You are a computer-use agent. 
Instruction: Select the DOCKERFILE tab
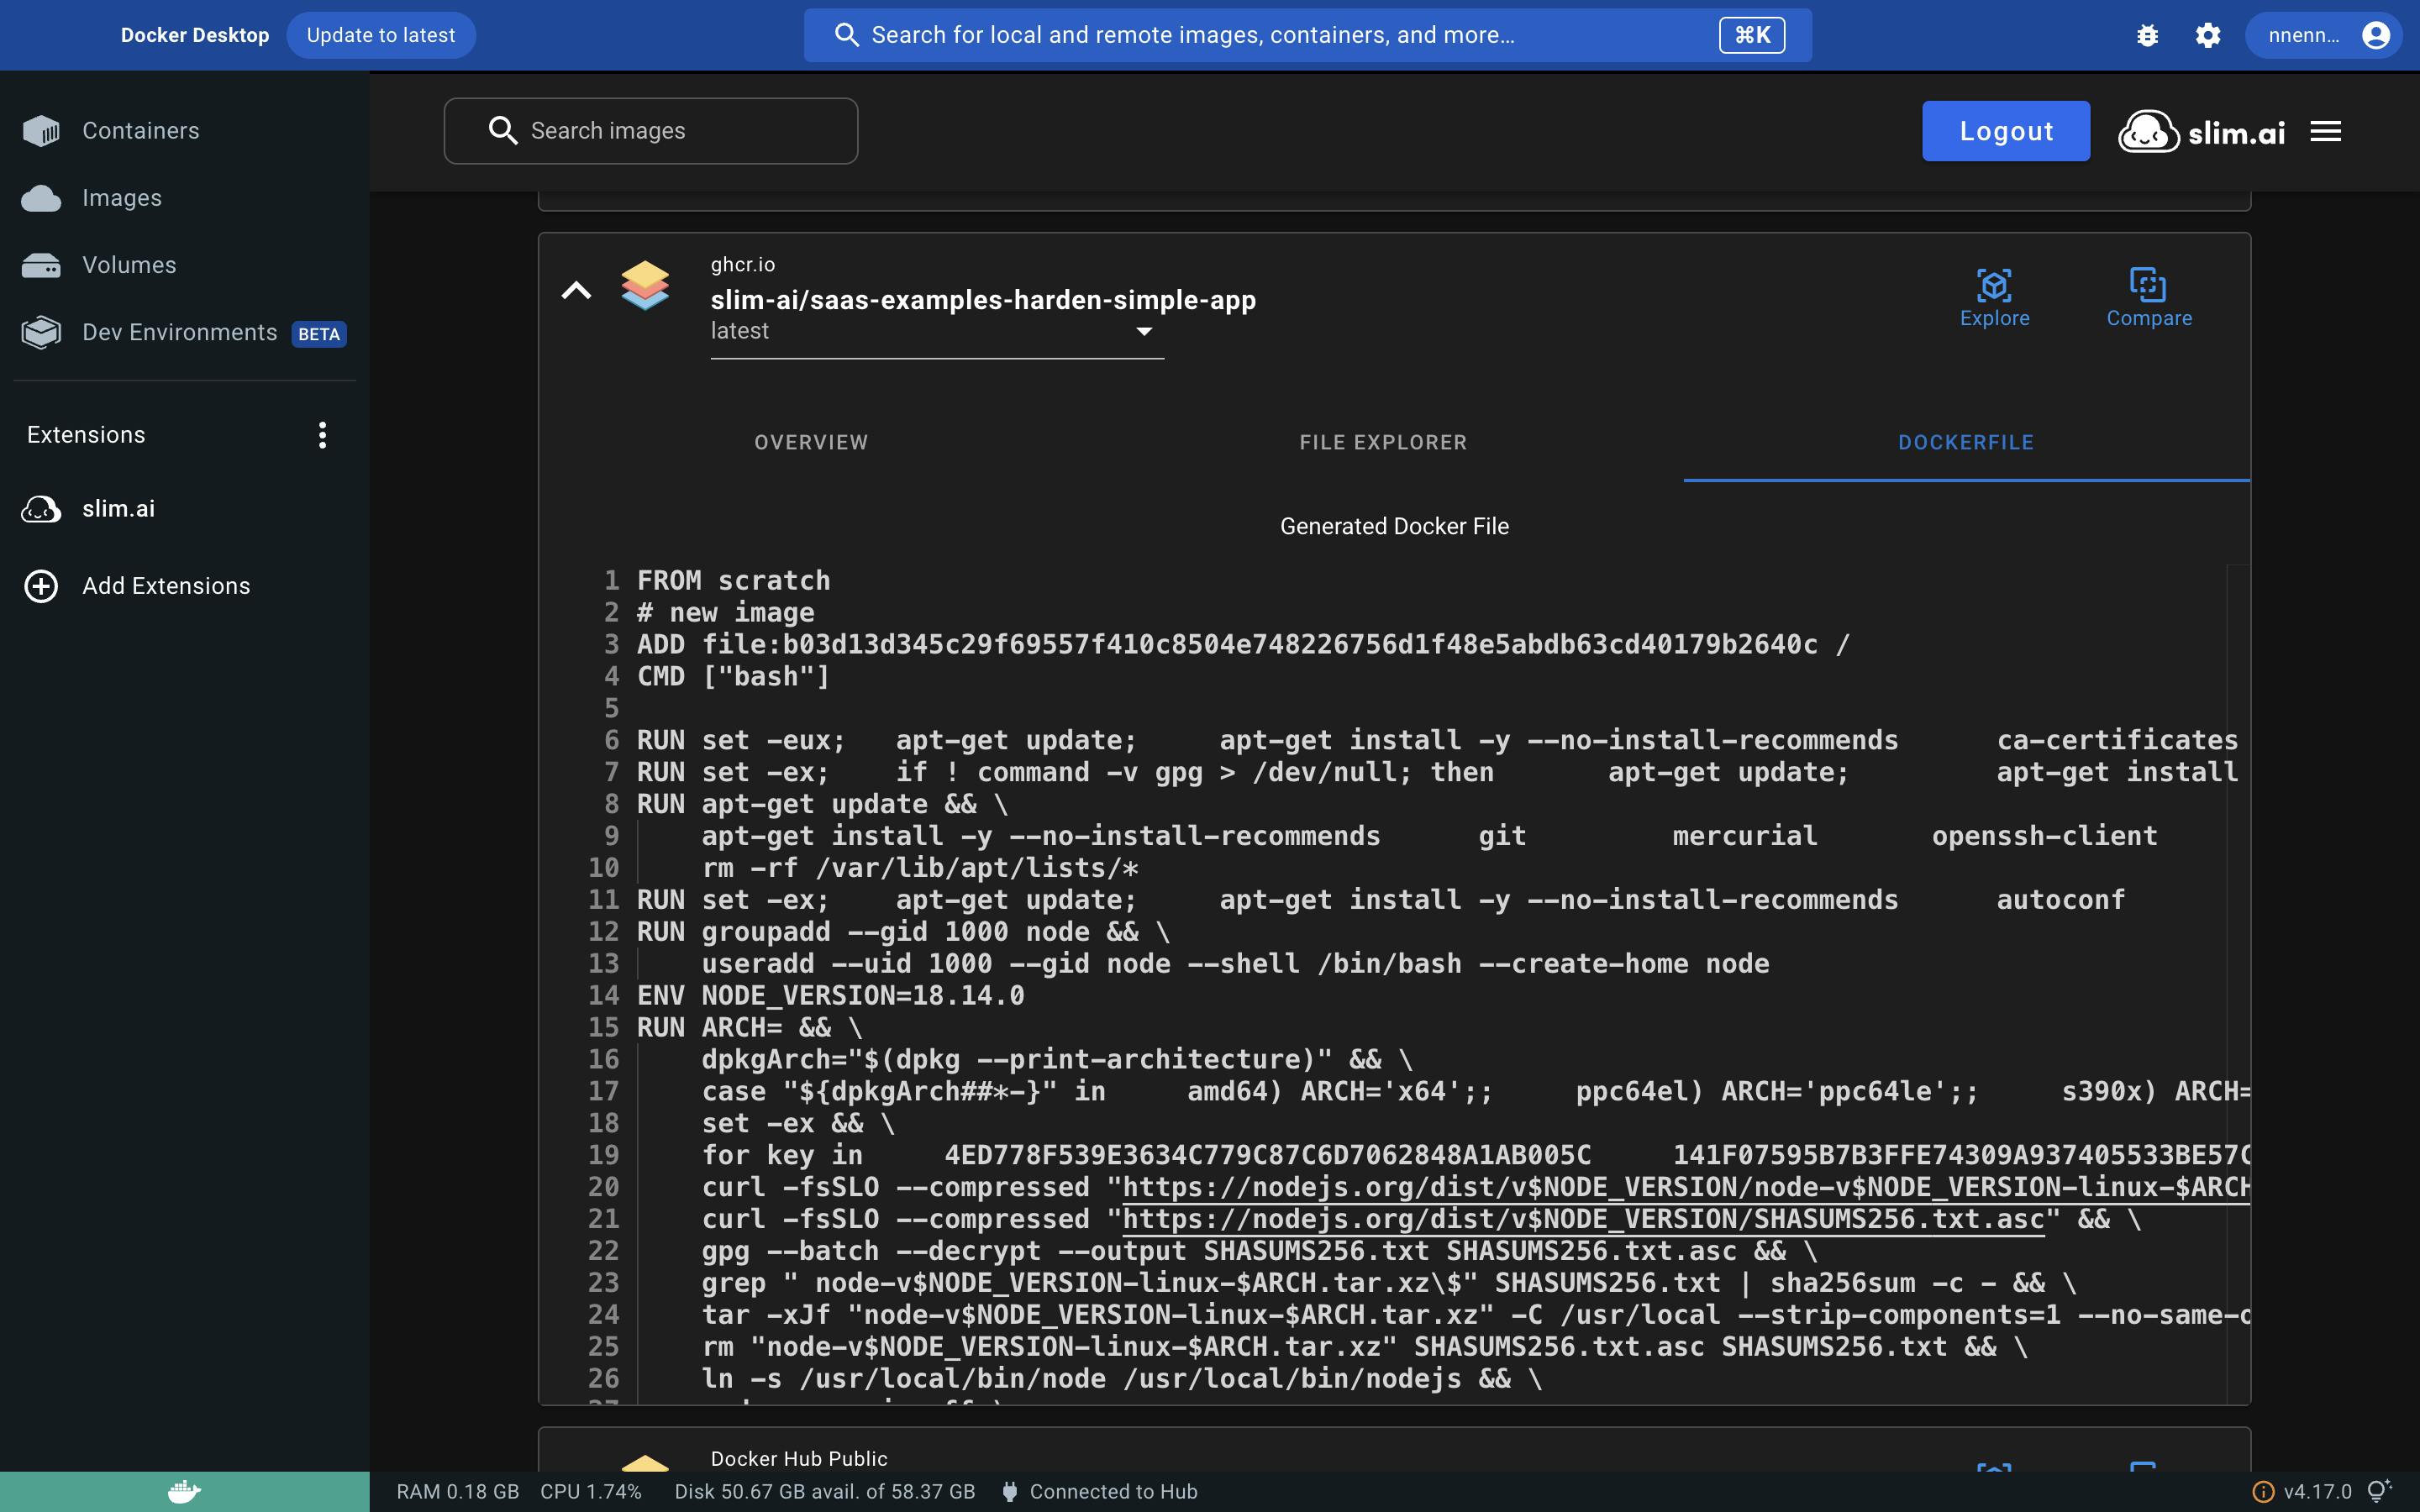pyautogui.click(x=1966, y=443)
